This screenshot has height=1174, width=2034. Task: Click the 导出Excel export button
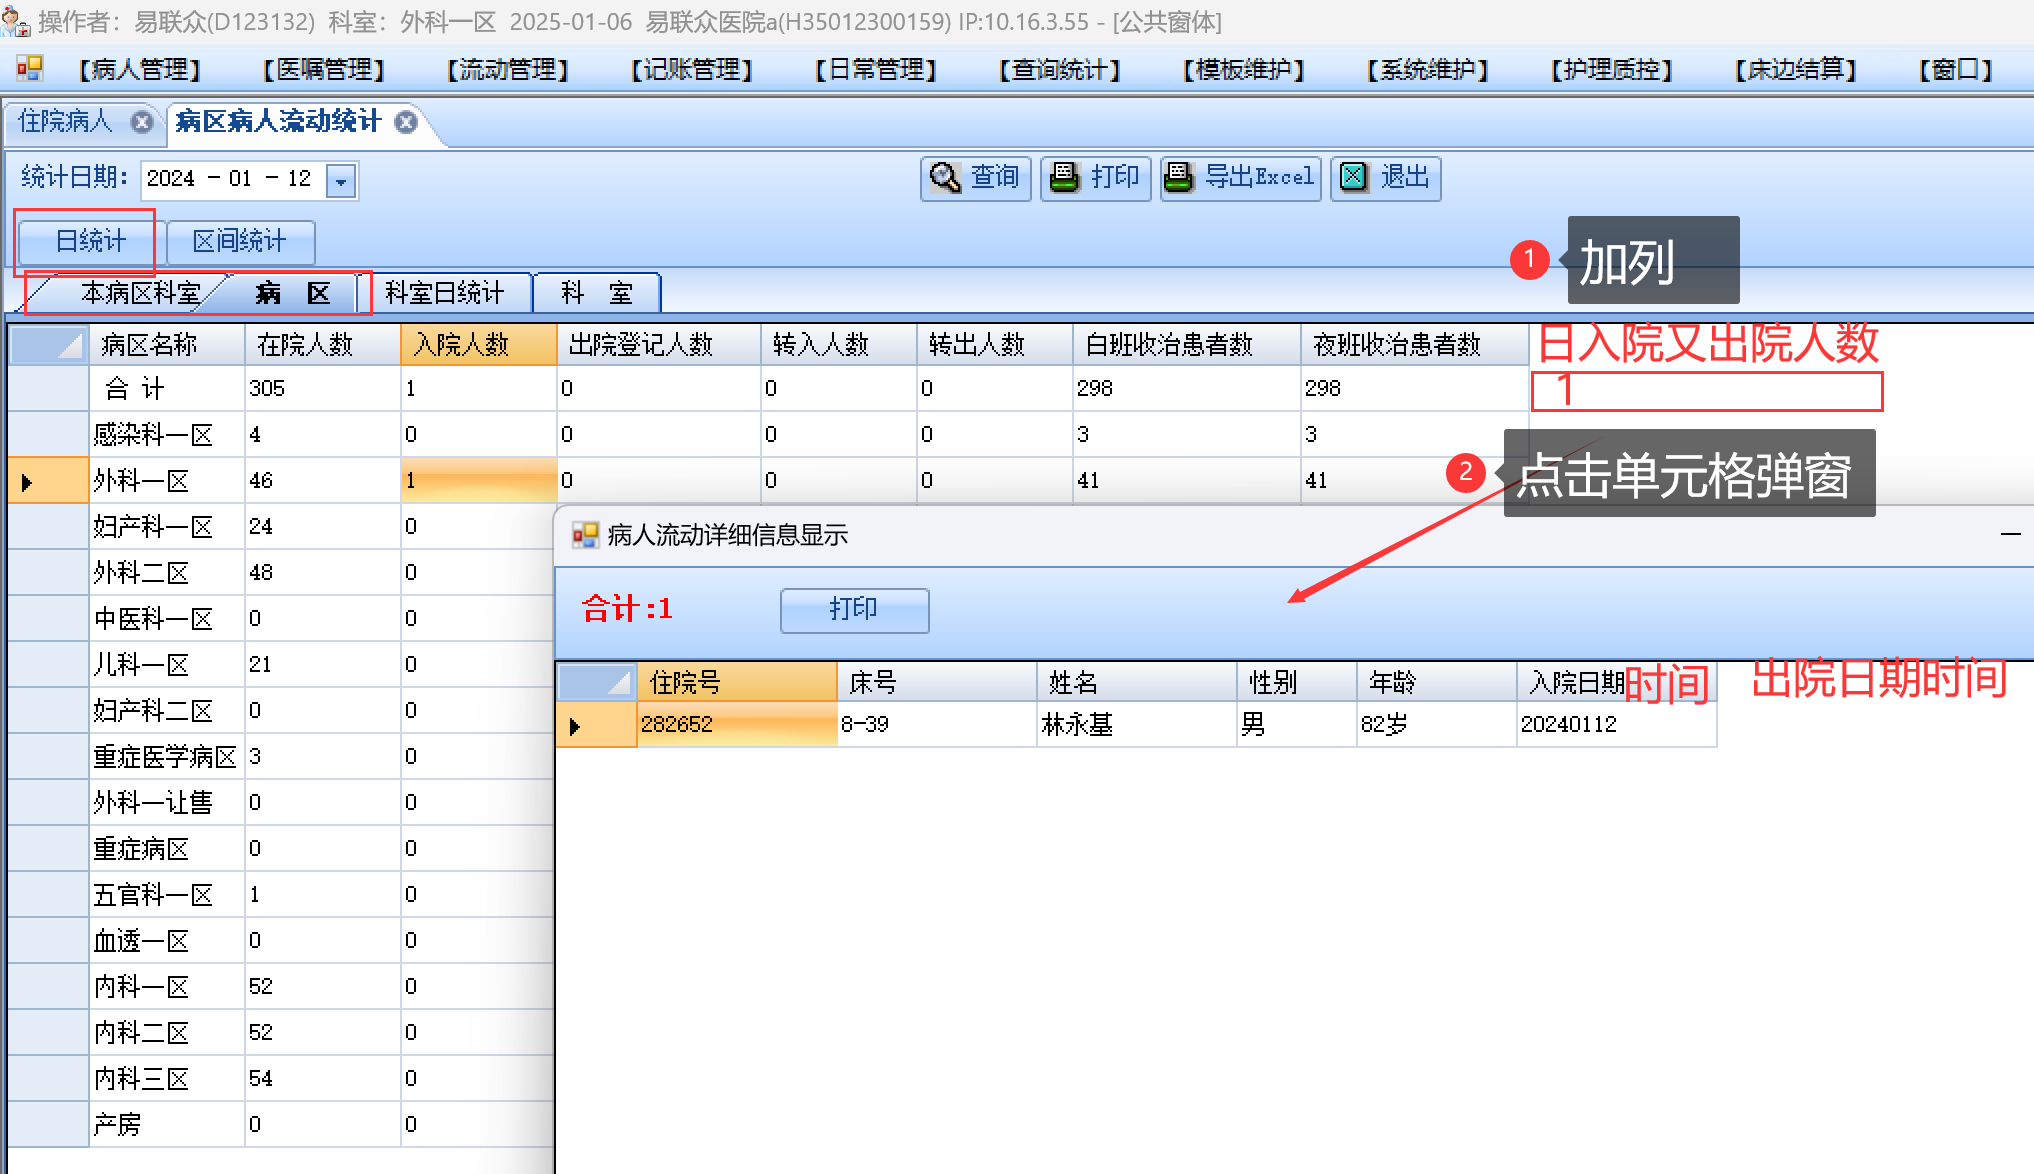point(1240,178)
